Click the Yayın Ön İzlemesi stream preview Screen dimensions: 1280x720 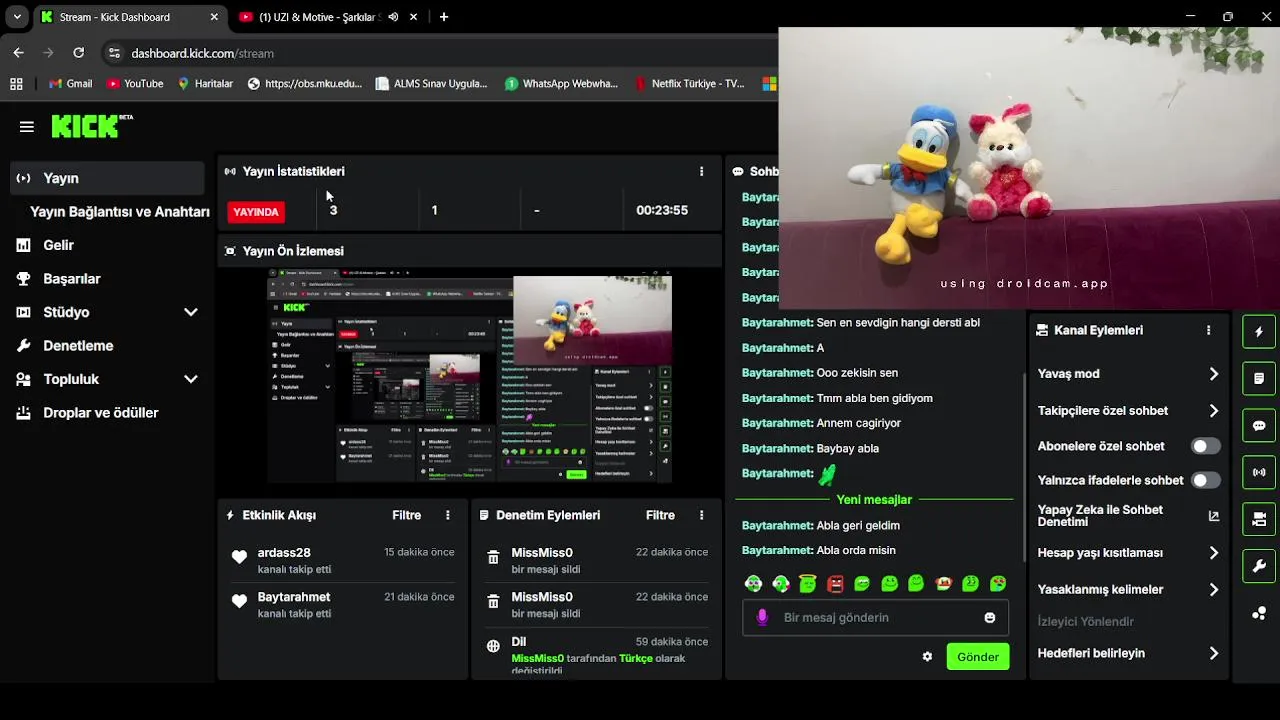coord(469,376)
